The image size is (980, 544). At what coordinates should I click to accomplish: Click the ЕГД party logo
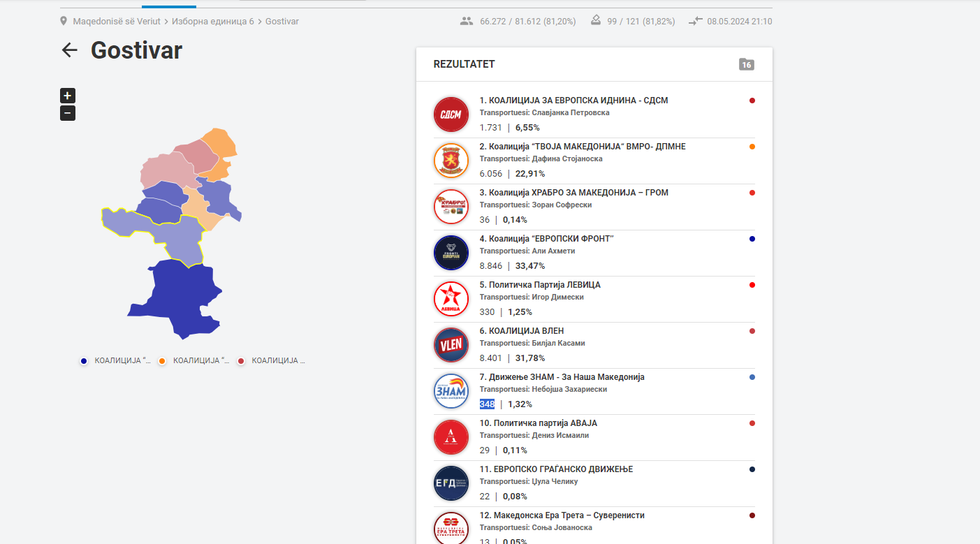tap(451, 483)
